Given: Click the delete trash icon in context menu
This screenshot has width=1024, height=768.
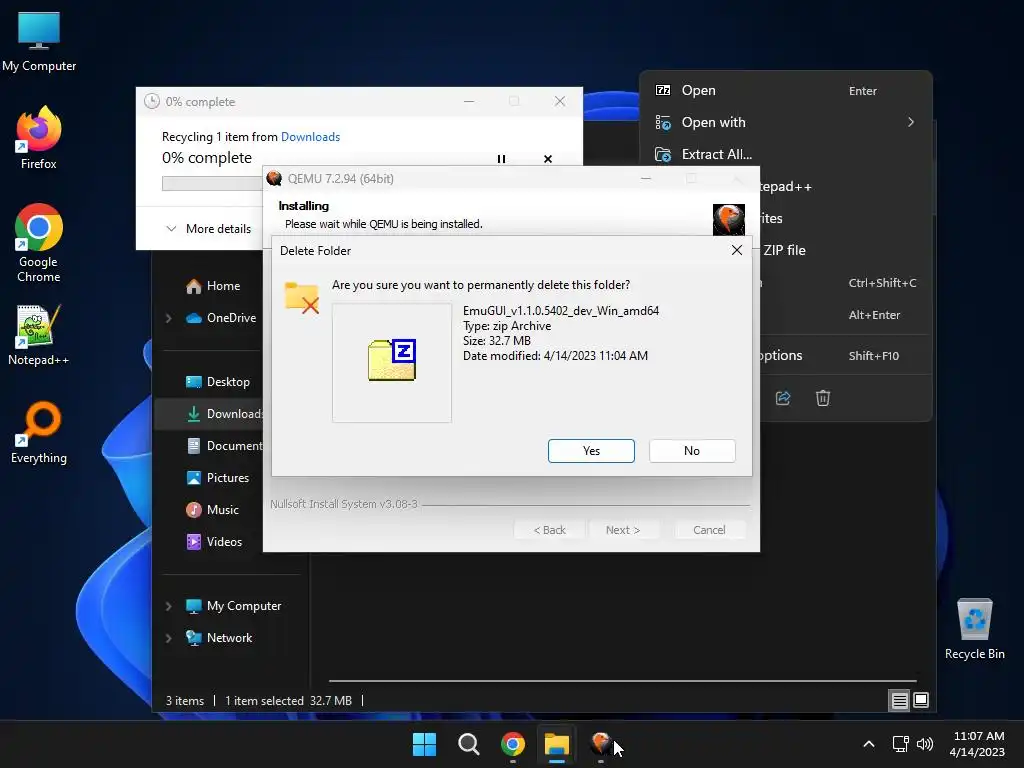Looking at the screenshot, I should pyautogui.click(x=823, y=398).
